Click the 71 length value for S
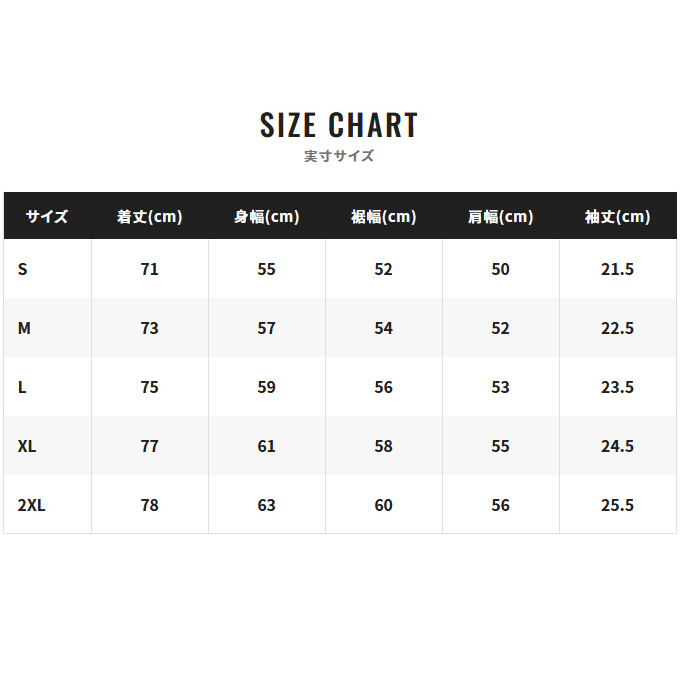 point(150,269)
